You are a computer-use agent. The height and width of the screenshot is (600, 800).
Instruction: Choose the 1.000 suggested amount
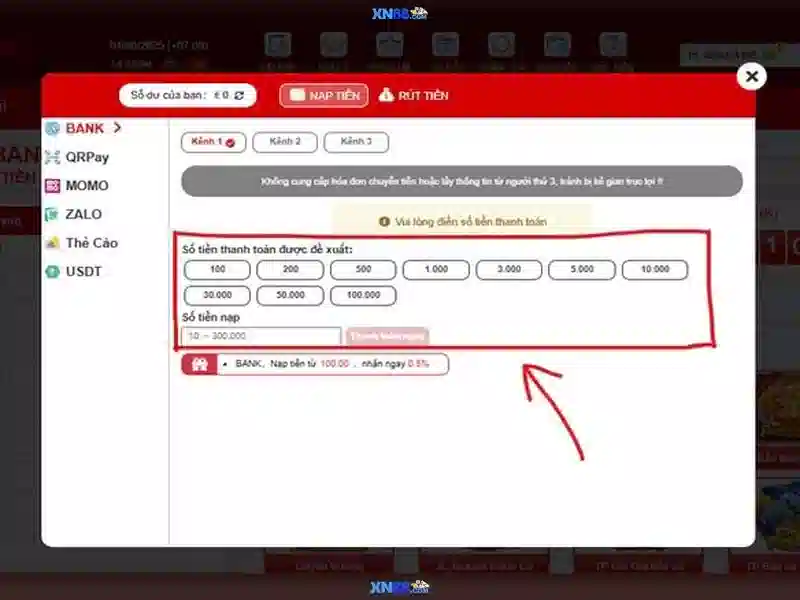click(436, 270)
